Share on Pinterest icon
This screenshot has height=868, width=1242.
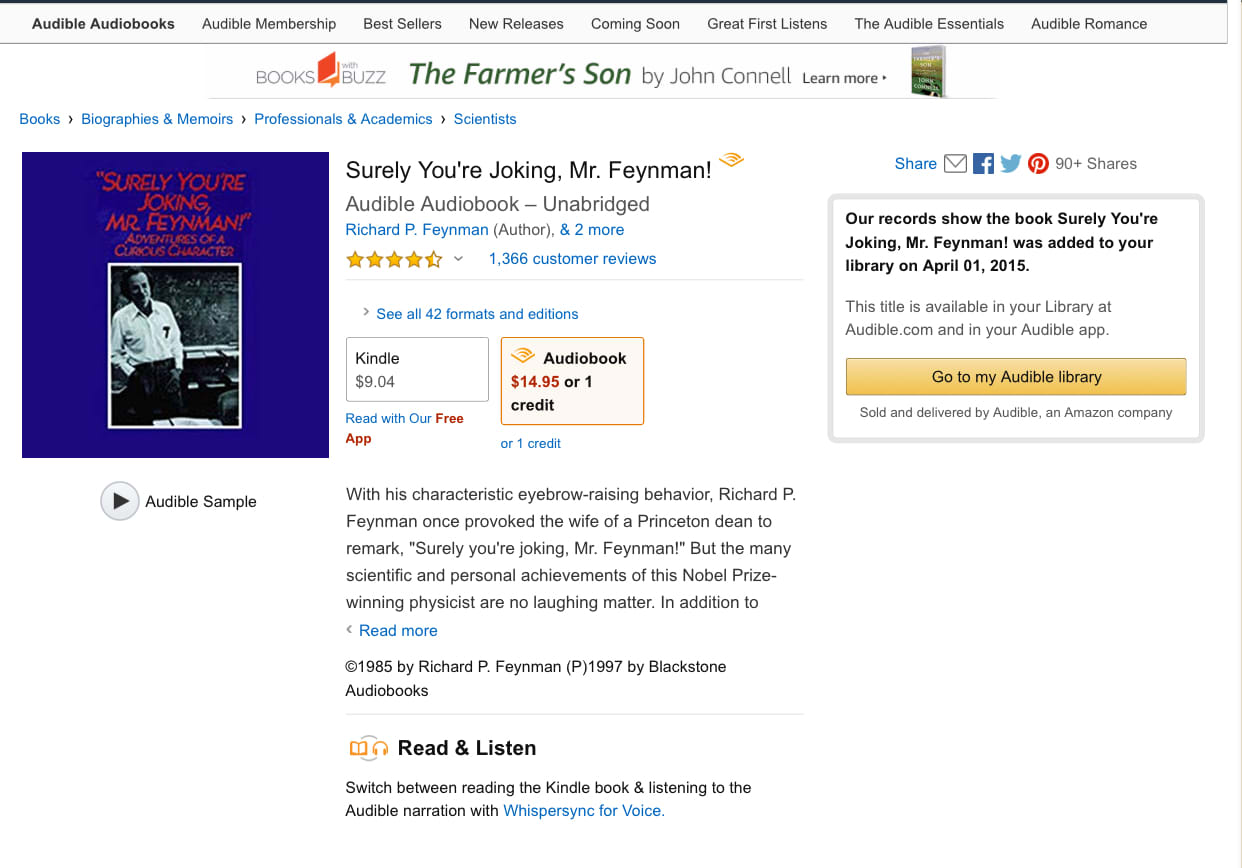click(x=1038, y=164)
